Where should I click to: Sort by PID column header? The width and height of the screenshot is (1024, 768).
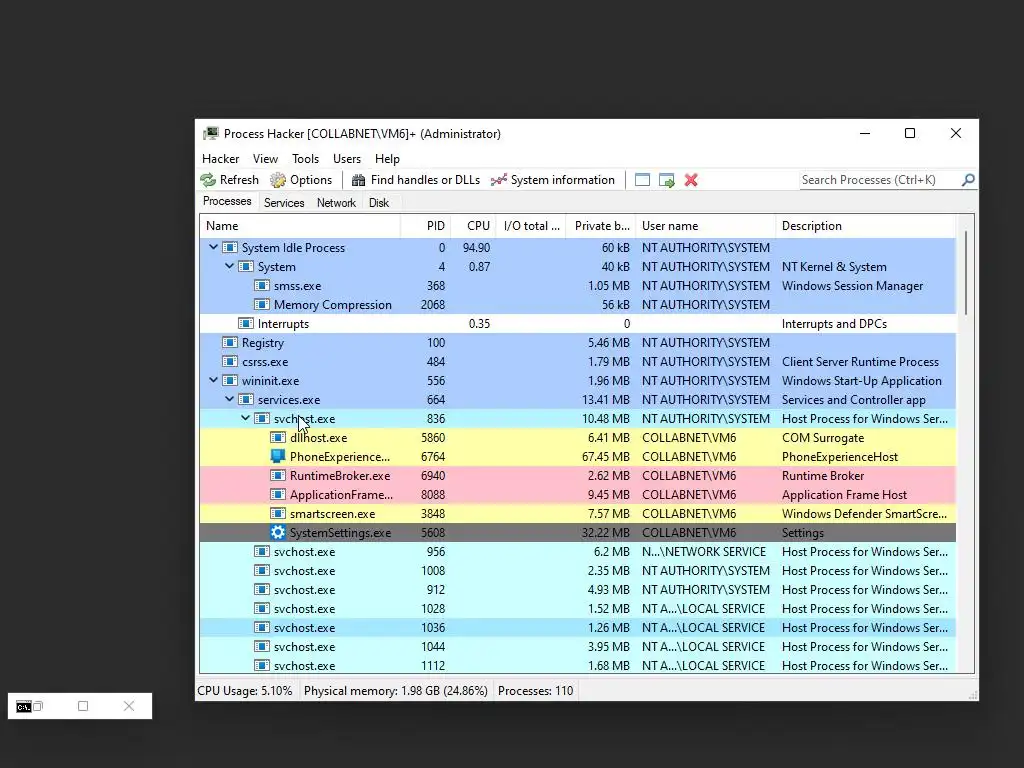tap(426, 226)
